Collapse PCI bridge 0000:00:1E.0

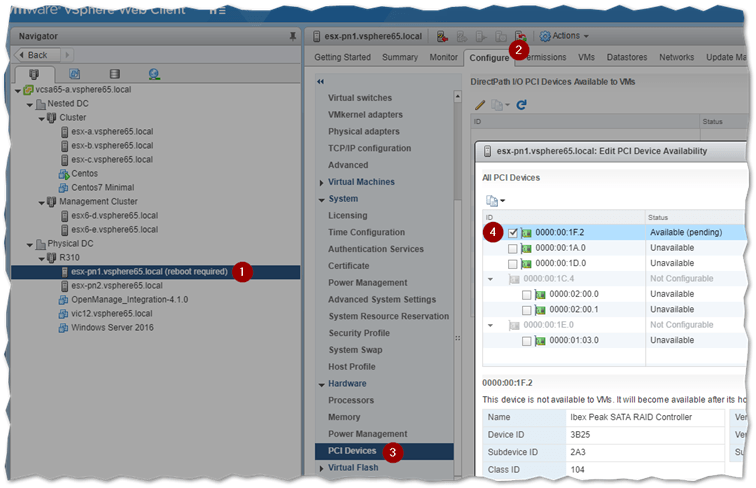[x=490, y=325]
